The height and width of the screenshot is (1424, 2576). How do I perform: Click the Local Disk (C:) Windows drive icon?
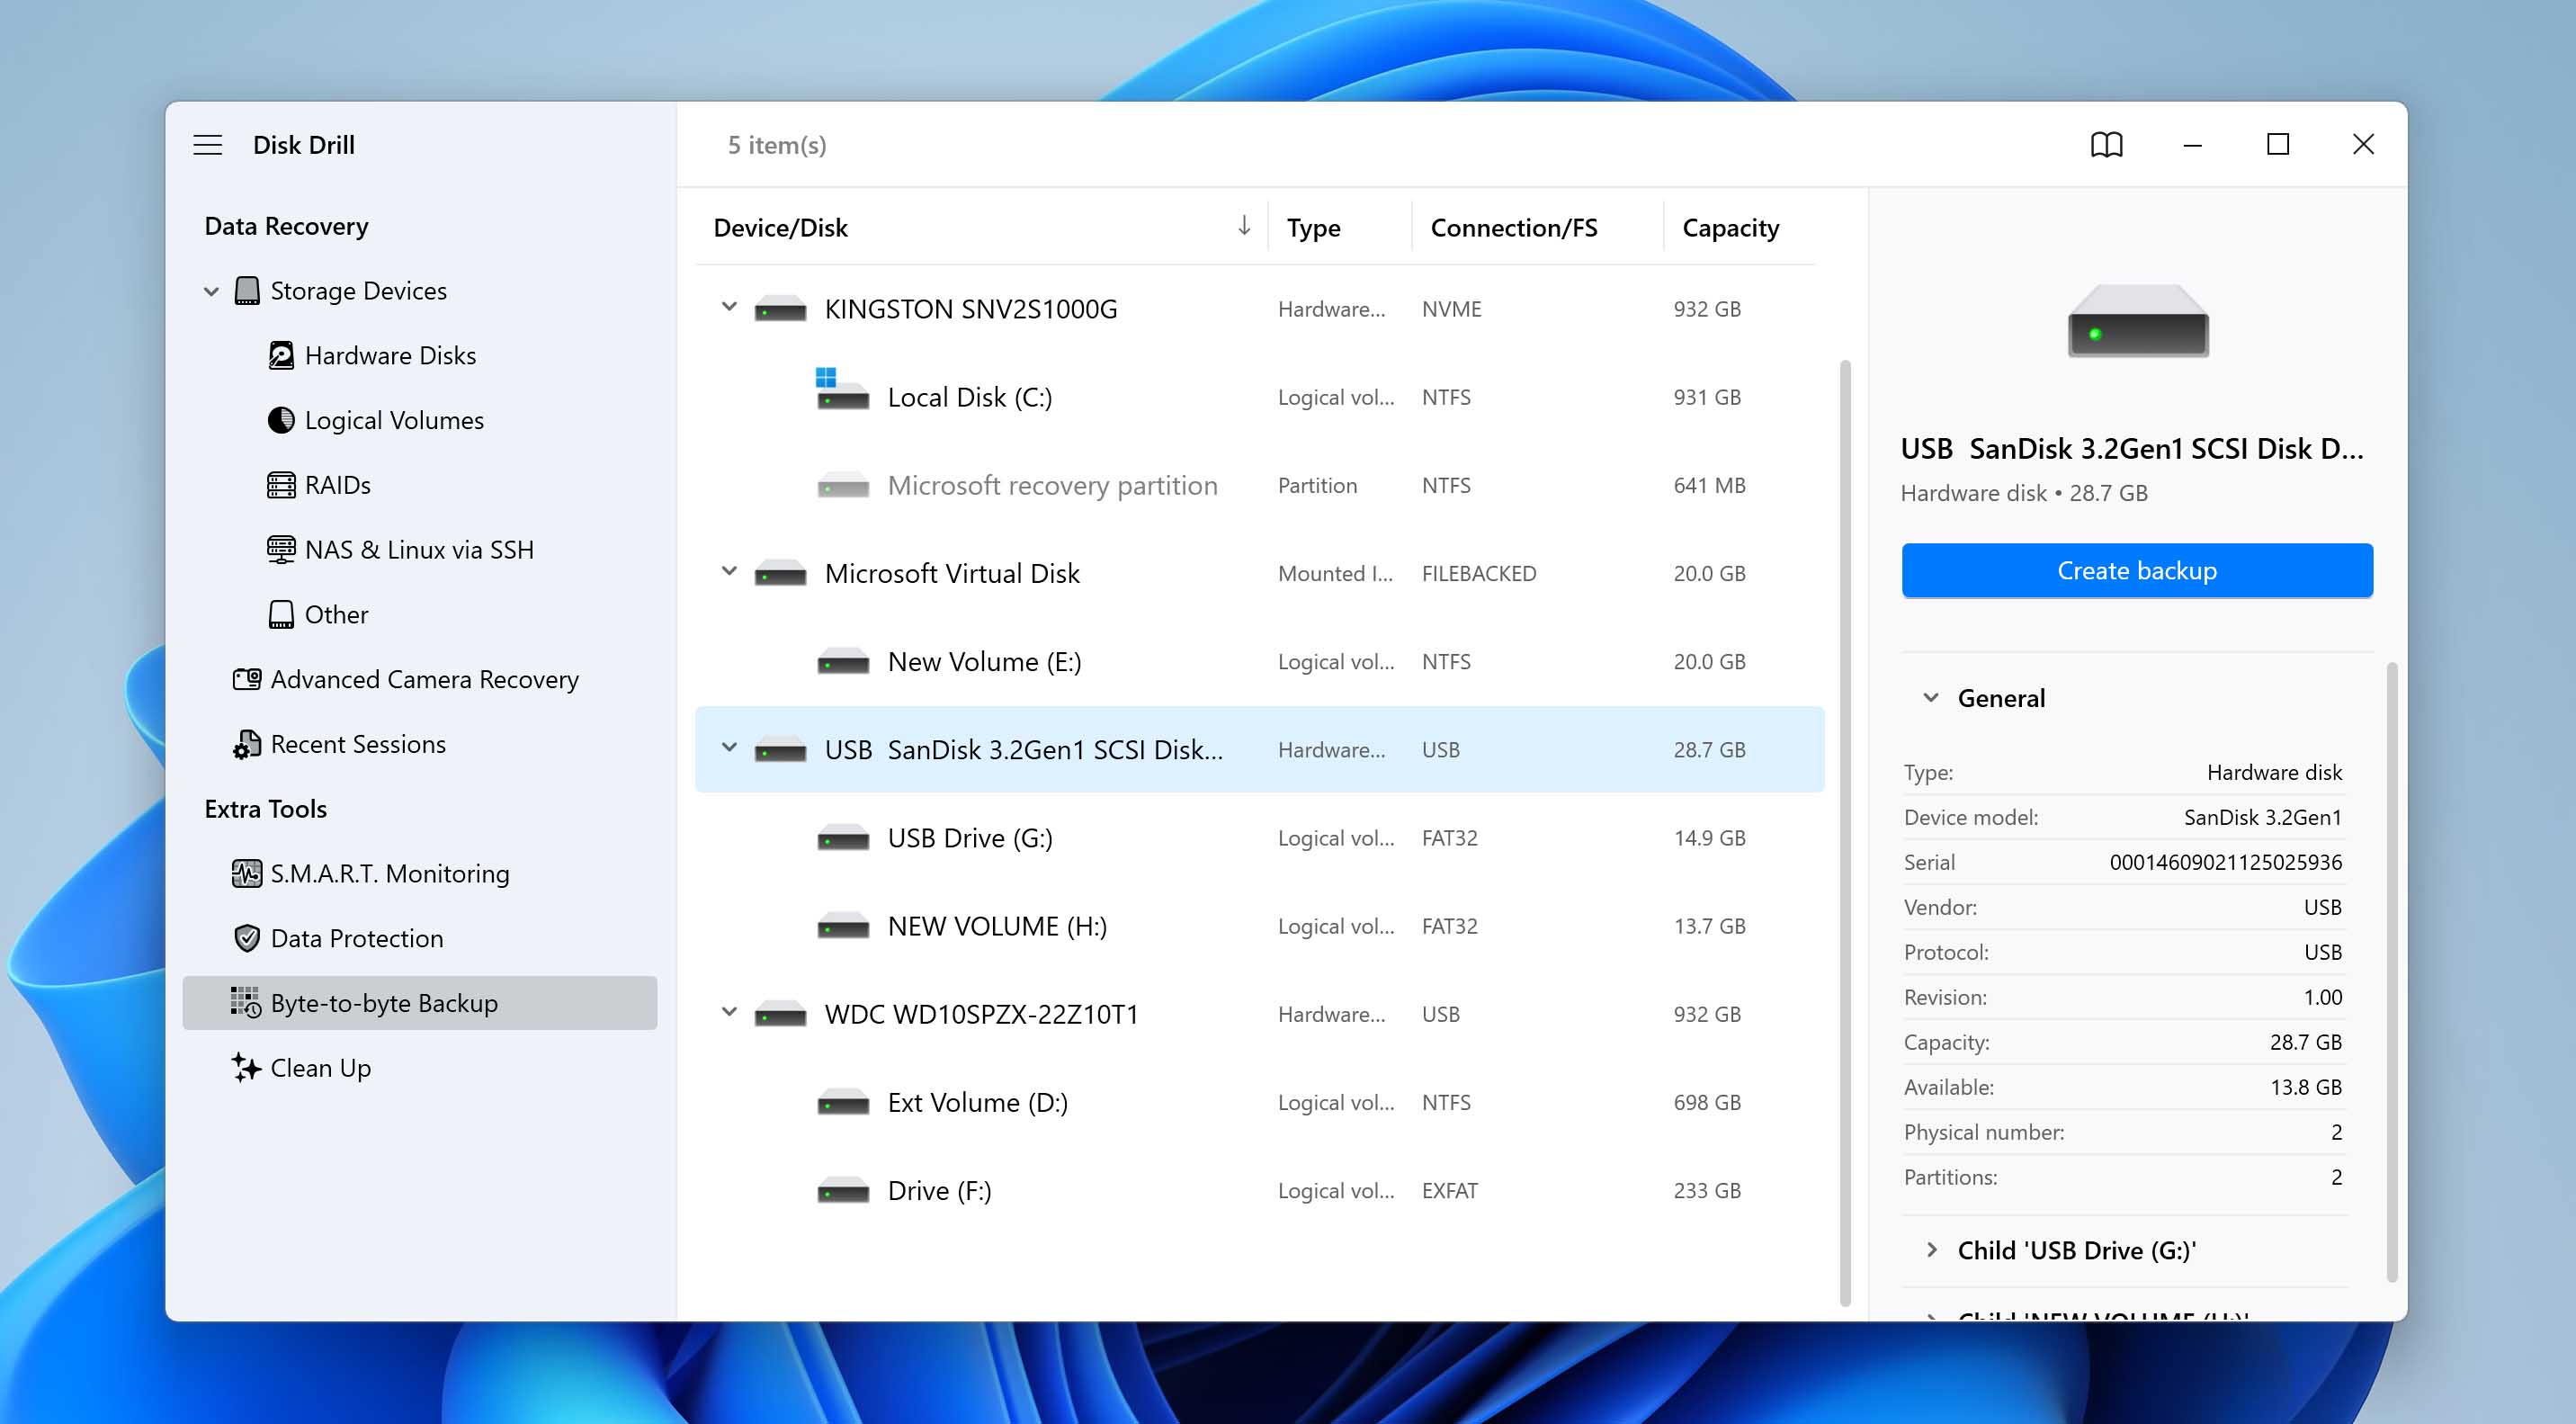point(842,390)
